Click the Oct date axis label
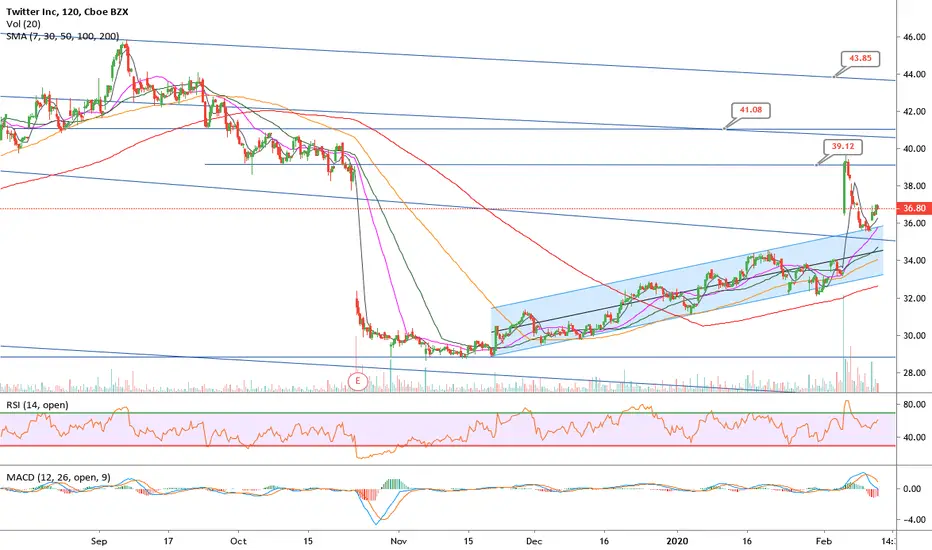The height and width of the screenshot is (550, 932). pyautogui.click(x=238, y=541)
